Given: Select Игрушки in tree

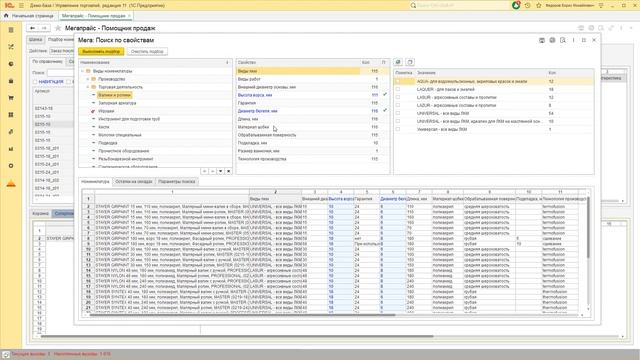Looking at the screenshot, I should coord(106,111).
